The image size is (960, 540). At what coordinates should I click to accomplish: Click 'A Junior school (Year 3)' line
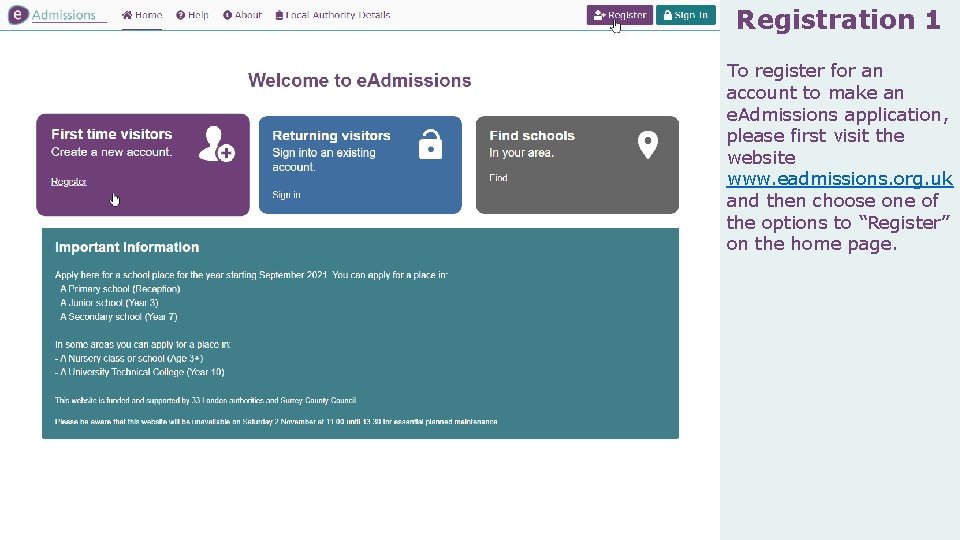pyautogui.click(x=109, y=302)
